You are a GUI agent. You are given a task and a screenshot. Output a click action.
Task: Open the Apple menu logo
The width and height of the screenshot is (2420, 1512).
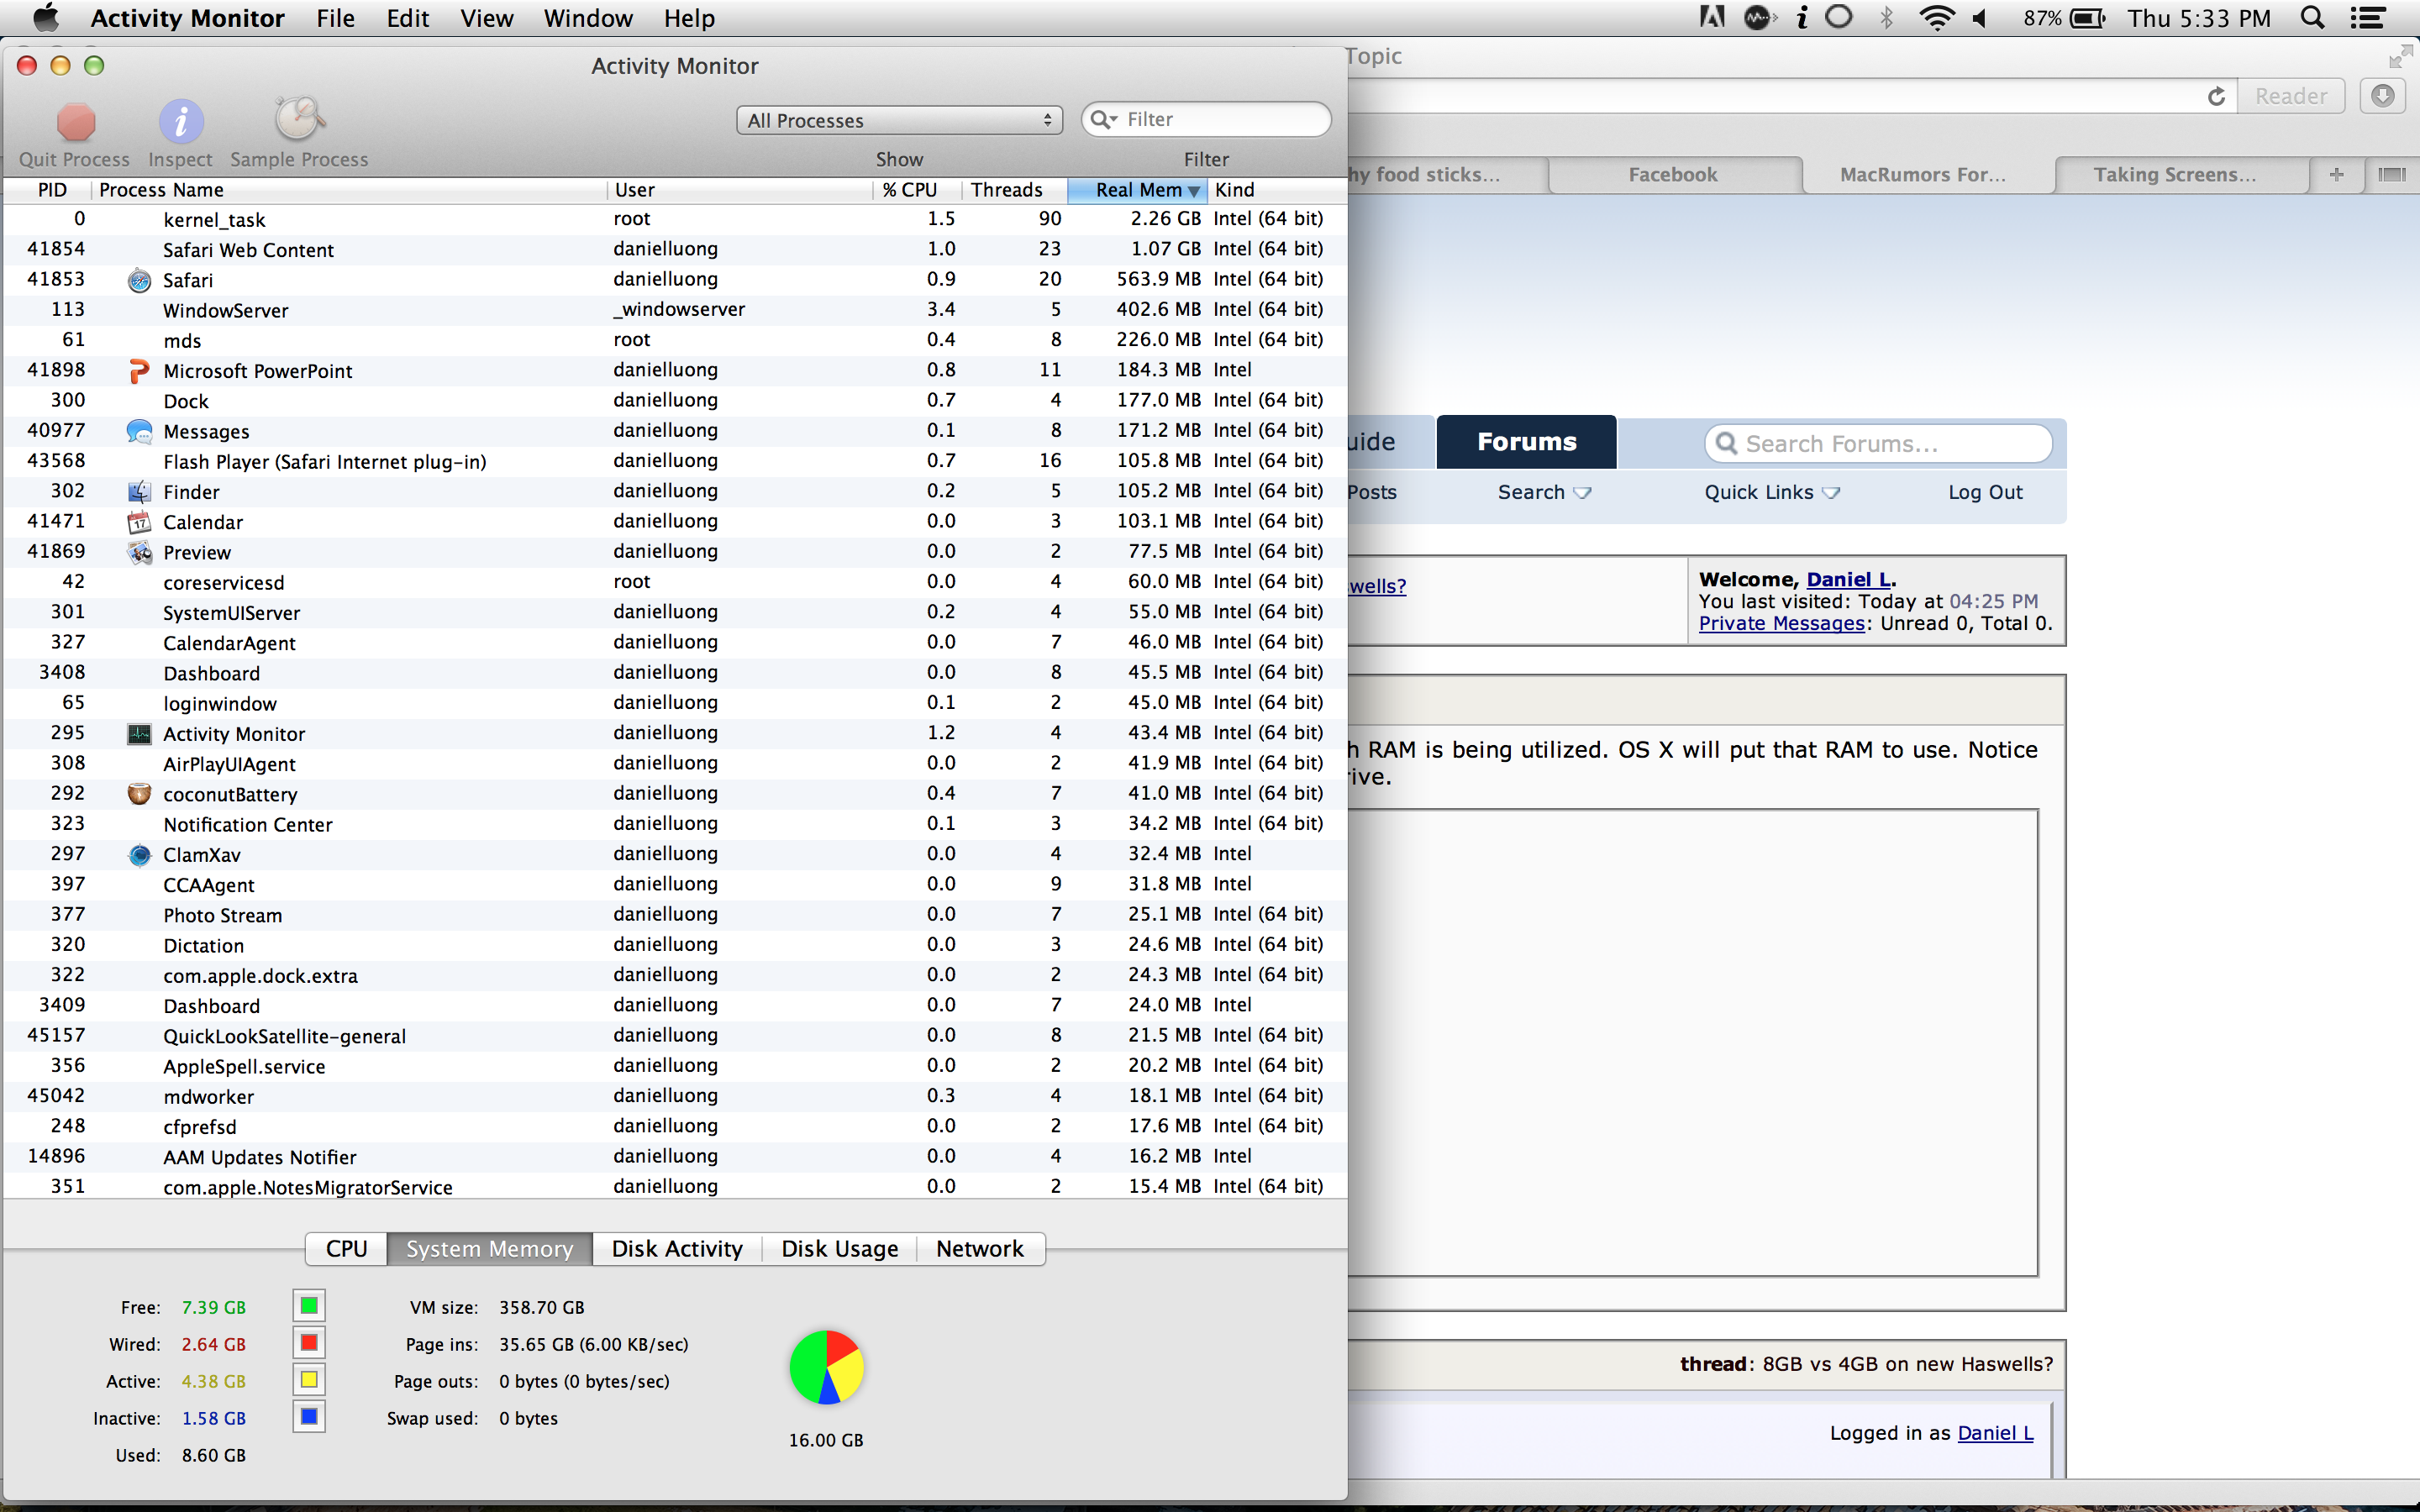pyautogui.click(x=46, y=18)
